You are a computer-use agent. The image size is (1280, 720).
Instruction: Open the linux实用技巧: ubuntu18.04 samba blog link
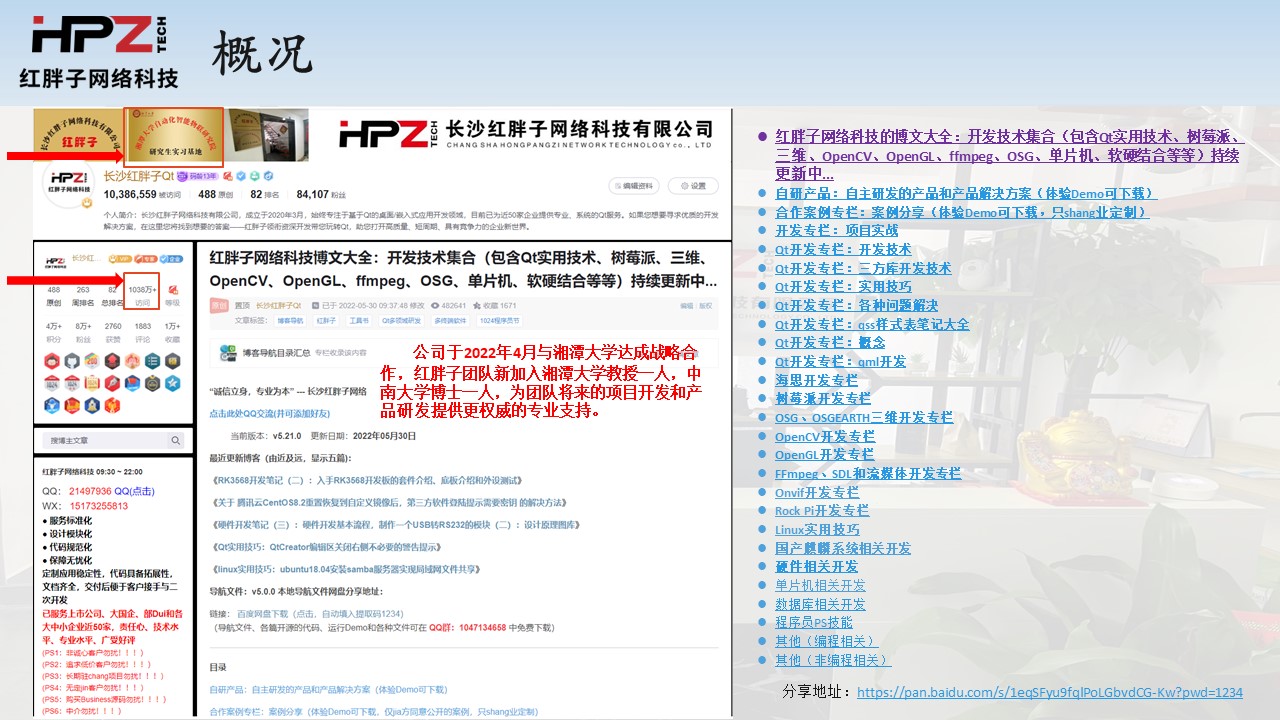346,569
